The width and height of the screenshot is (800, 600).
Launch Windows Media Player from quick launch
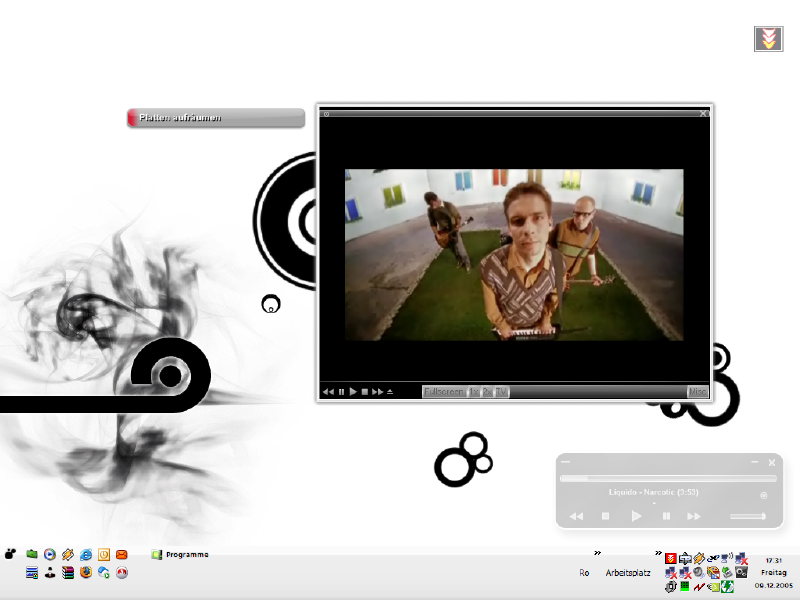pyautogui.click(x=49, y=554)
